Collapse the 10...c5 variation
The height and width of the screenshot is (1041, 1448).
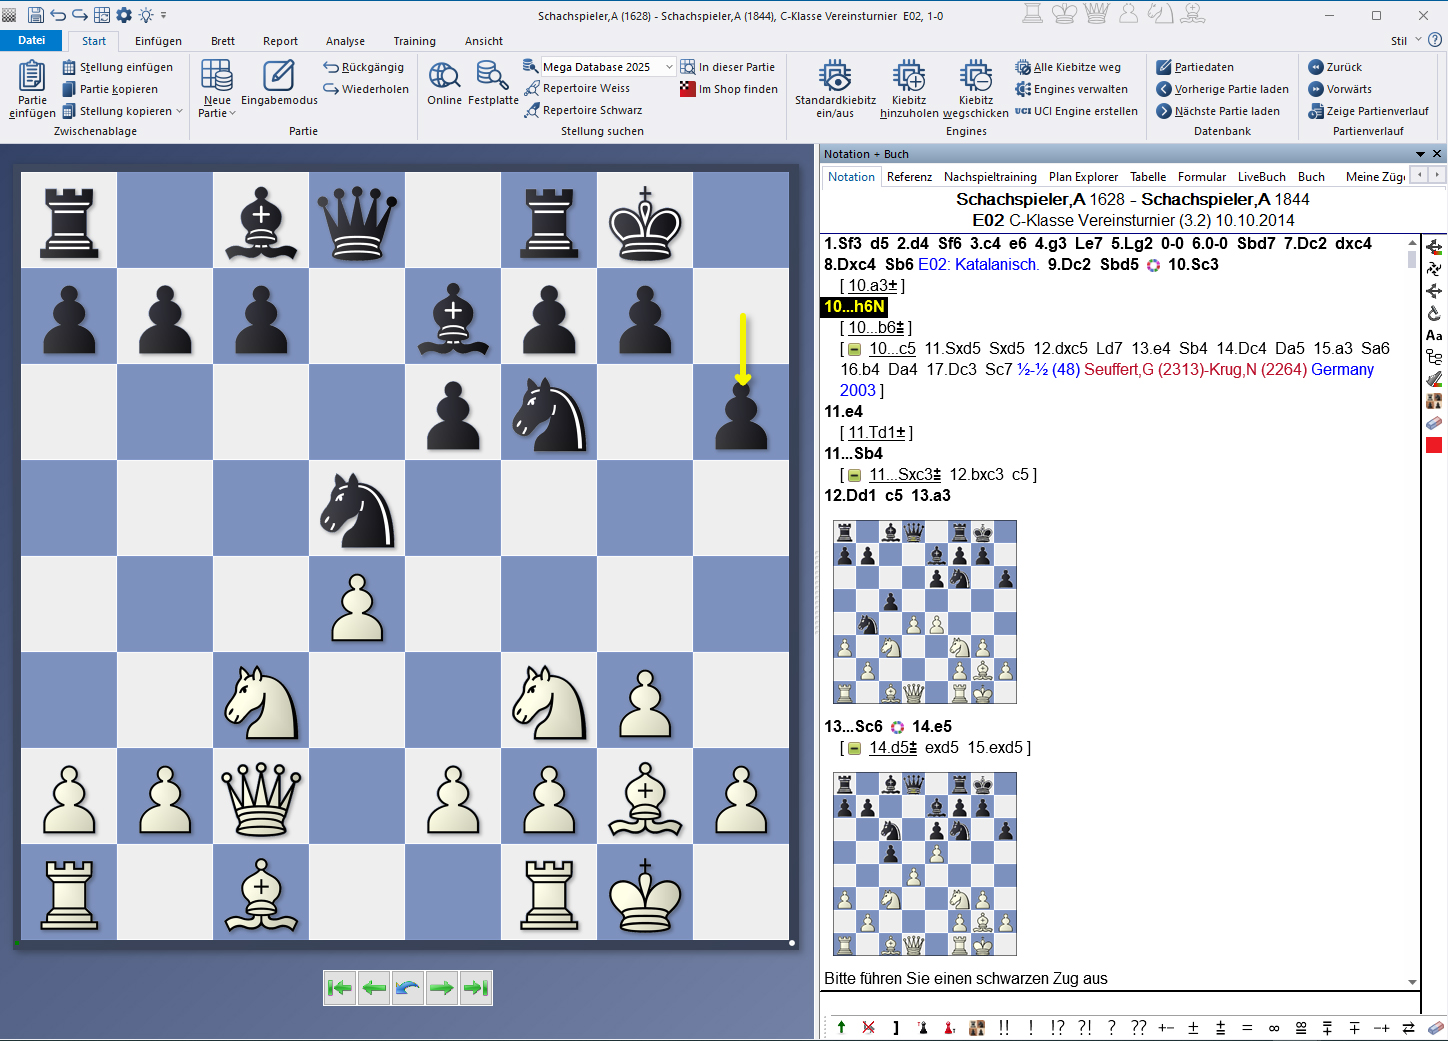coord(854,349)
